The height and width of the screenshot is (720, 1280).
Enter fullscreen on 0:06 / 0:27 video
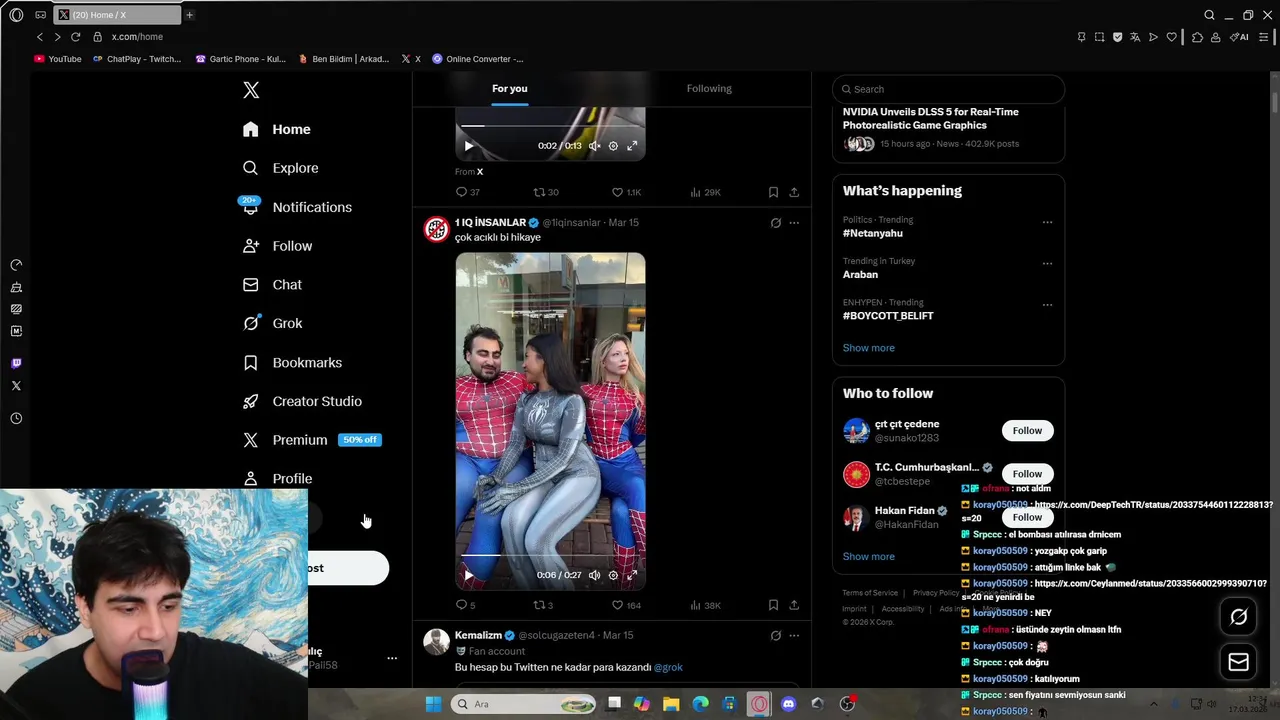tap(632, 575)
